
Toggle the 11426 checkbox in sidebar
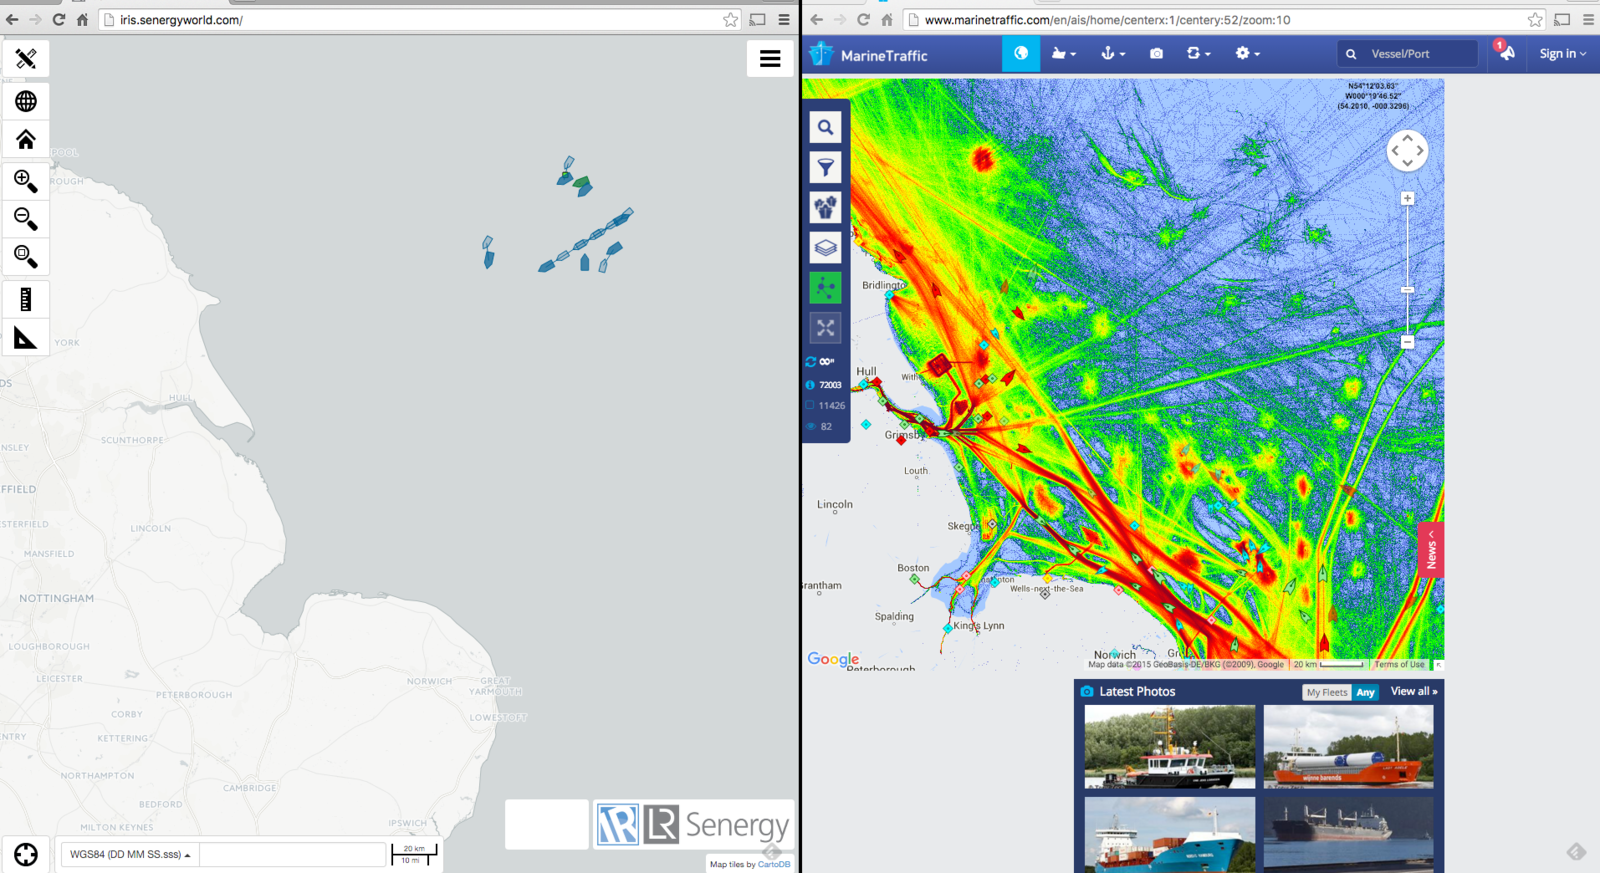coord(810,406)
